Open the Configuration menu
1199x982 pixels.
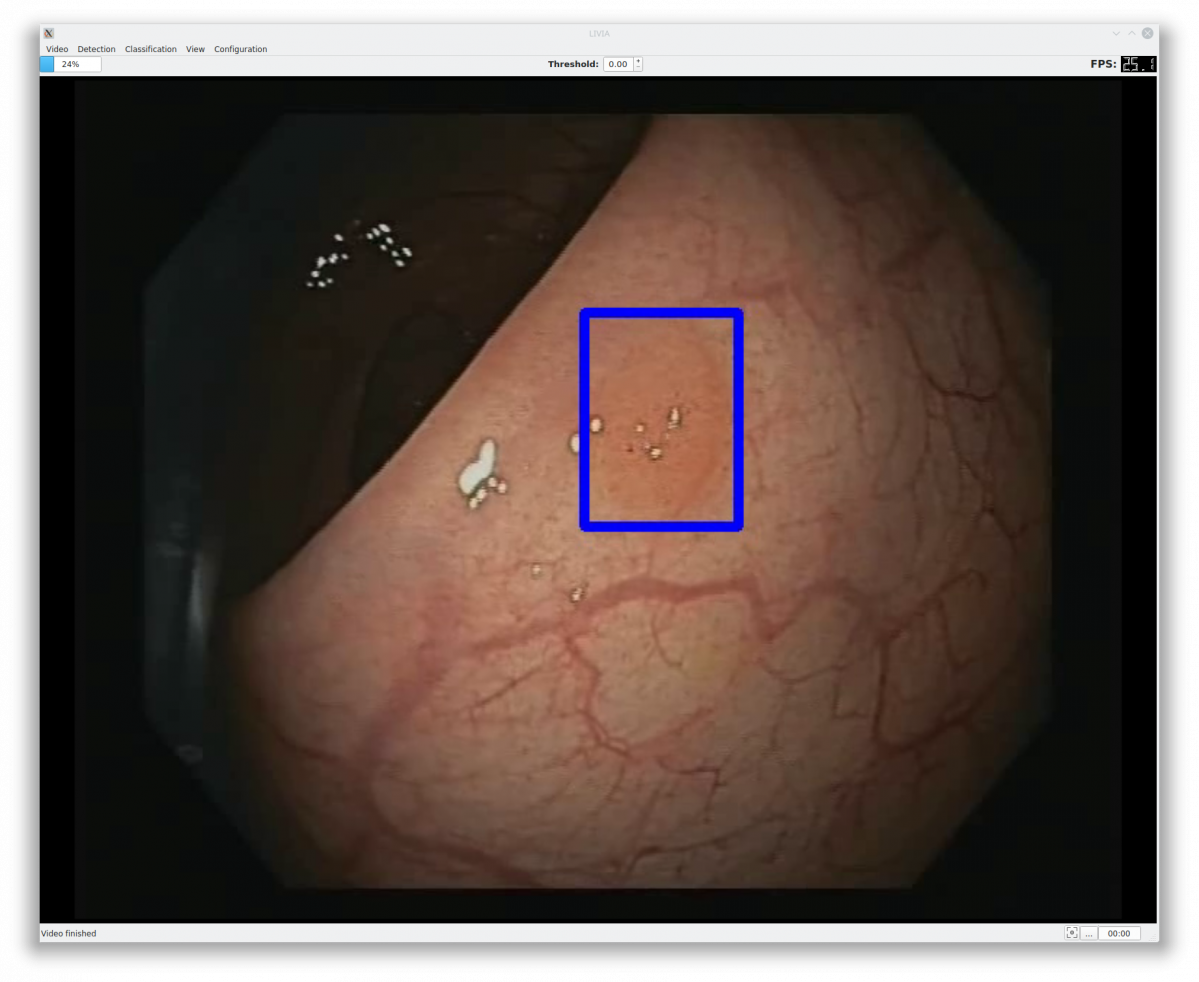pyautogui.click(x=240, y=49)
